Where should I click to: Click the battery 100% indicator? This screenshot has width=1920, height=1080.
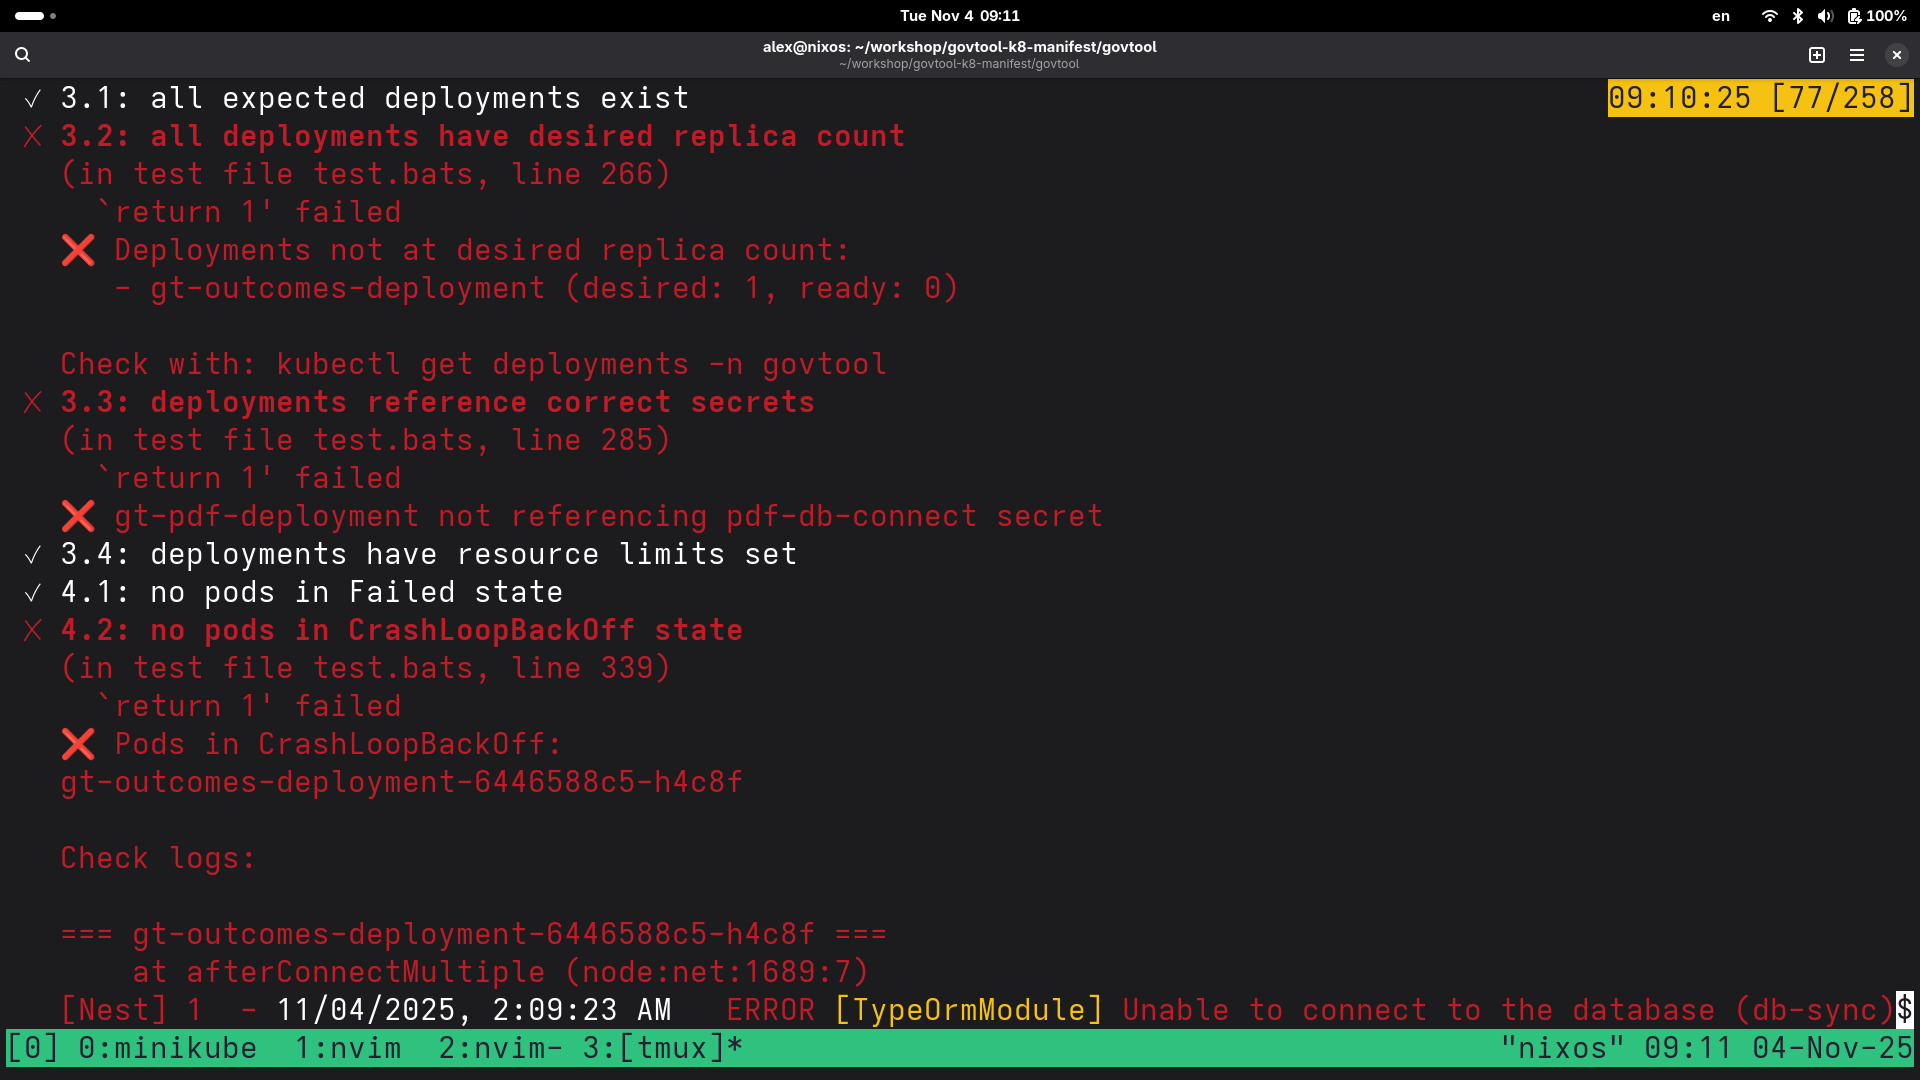tap(1876, 16)
